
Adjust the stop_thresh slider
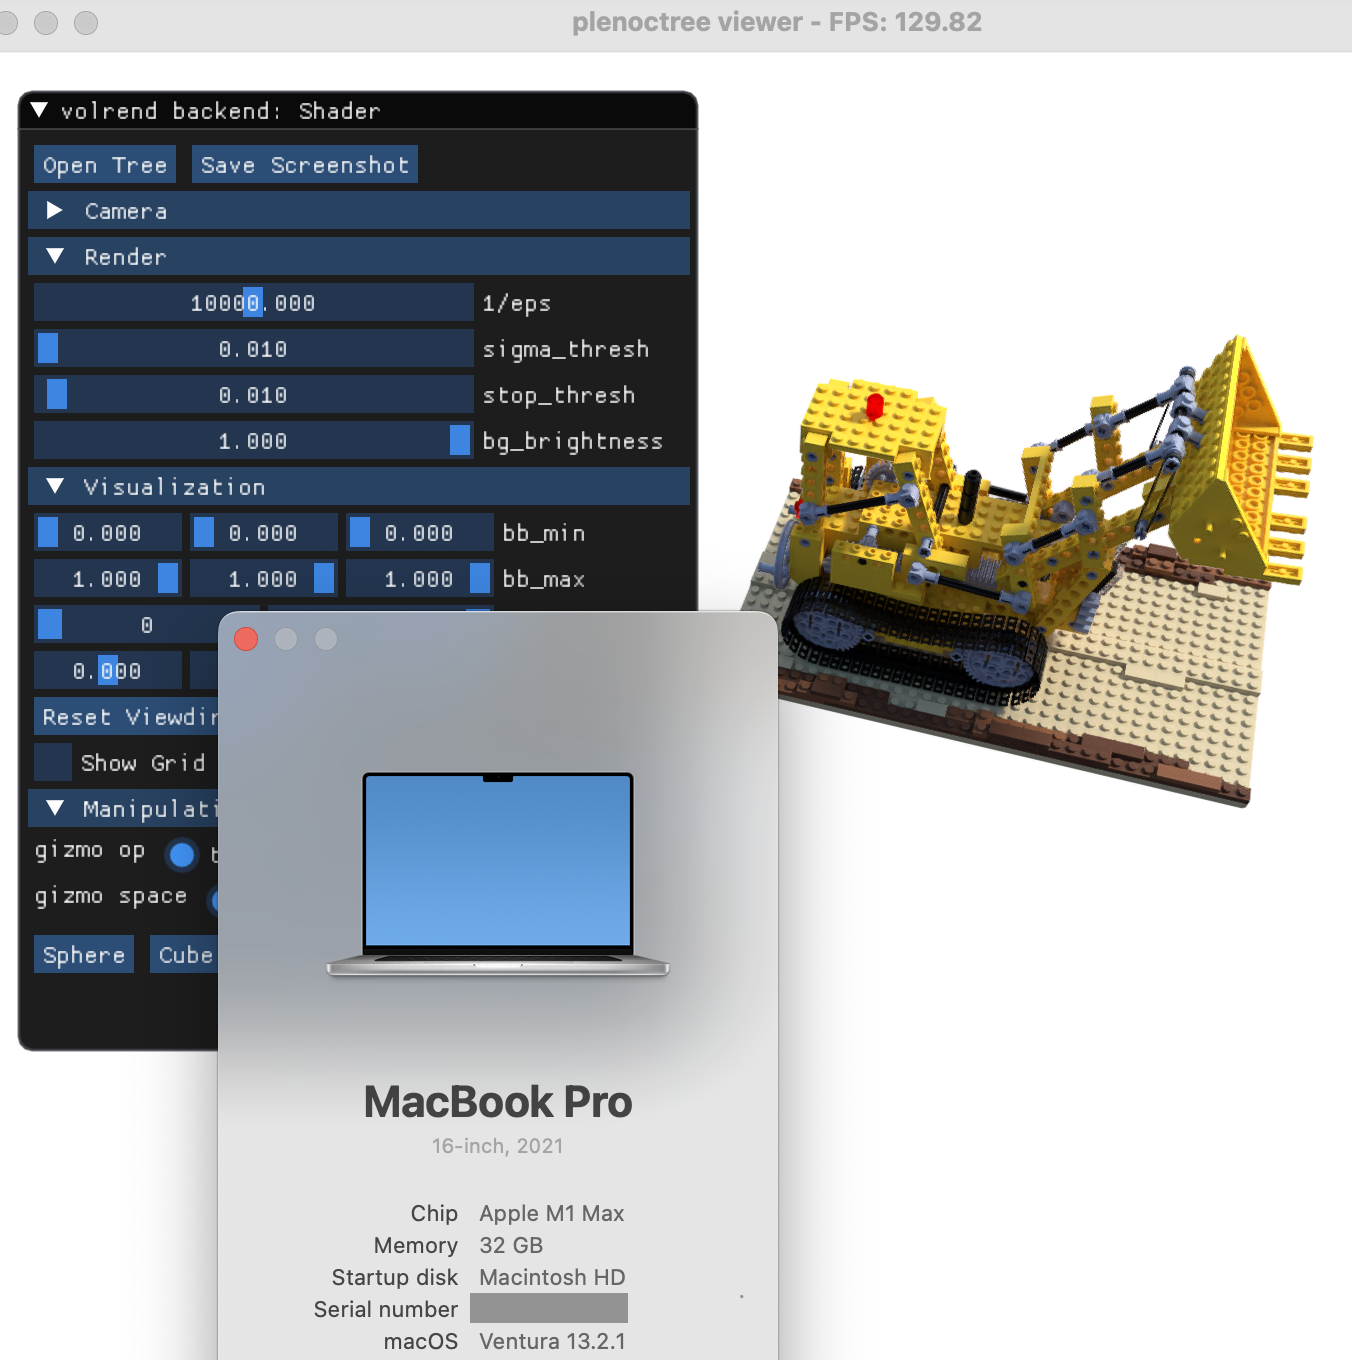(x=253, y=395)
